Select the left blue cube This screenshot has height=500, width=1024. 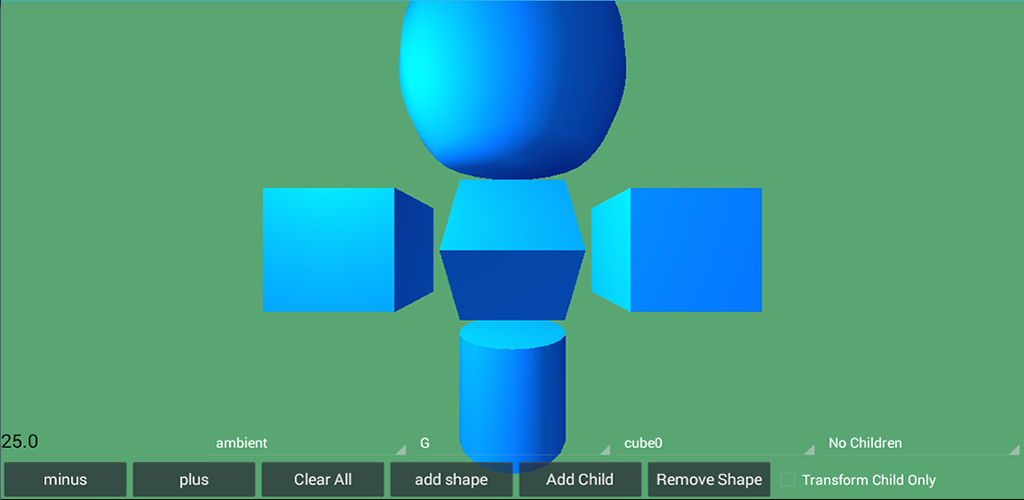pyautogui.click(x=348, y=250)
